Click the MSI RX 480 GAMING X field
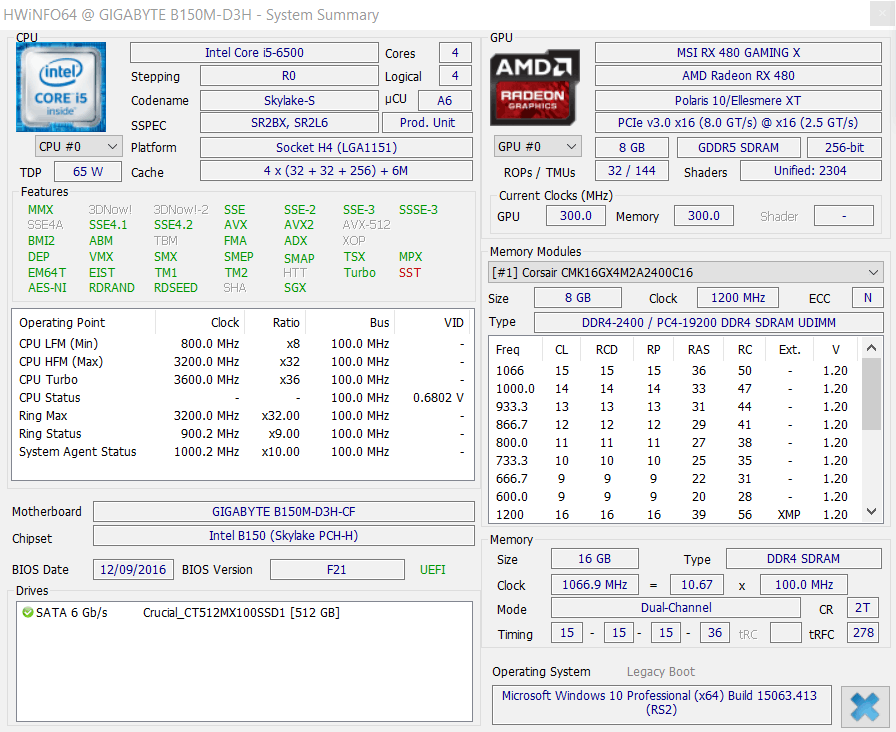This screenshot has width=896, height=732. tap(738, 53)
